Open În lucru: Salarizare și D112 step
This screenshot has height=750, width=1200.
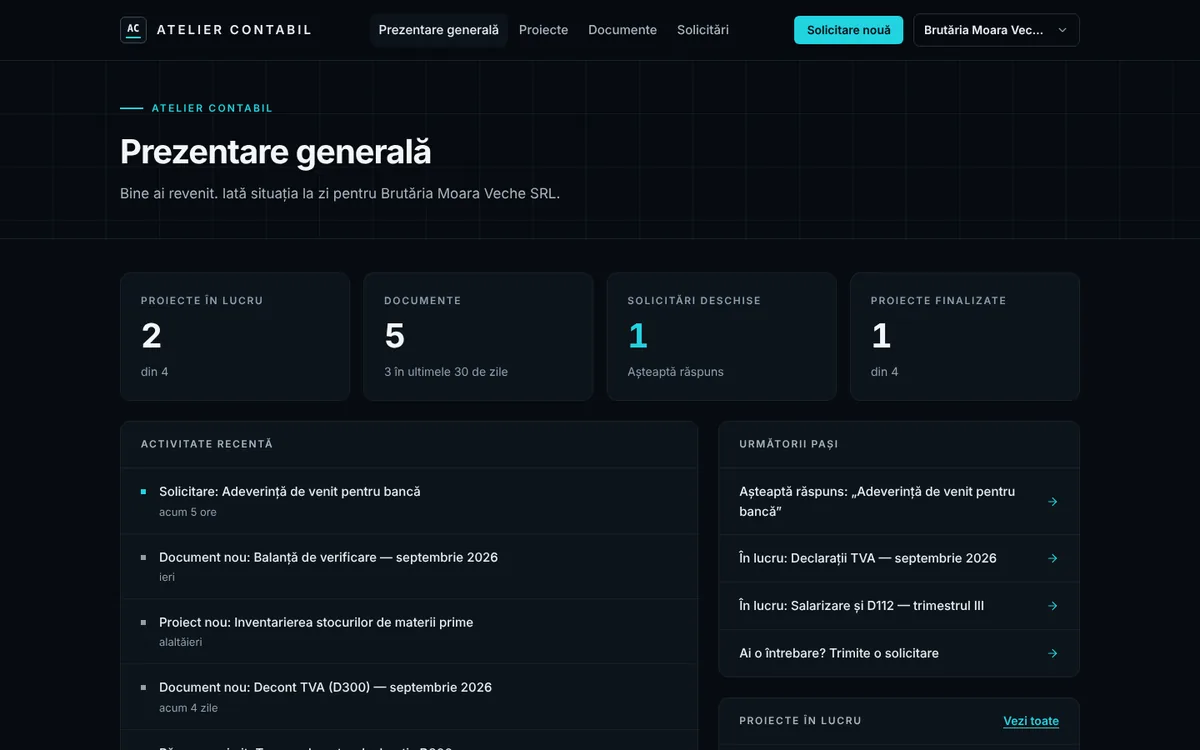(899, 606)
